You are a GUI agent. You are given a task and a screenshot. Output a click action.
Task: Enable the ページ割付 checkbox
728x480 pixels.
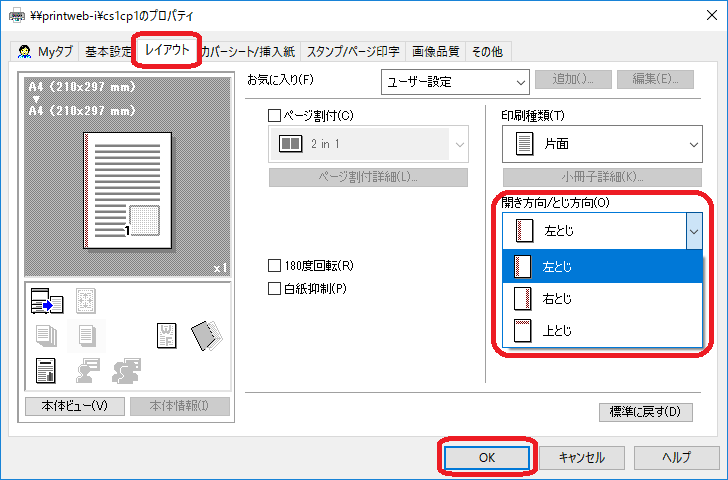pos(274,115)
